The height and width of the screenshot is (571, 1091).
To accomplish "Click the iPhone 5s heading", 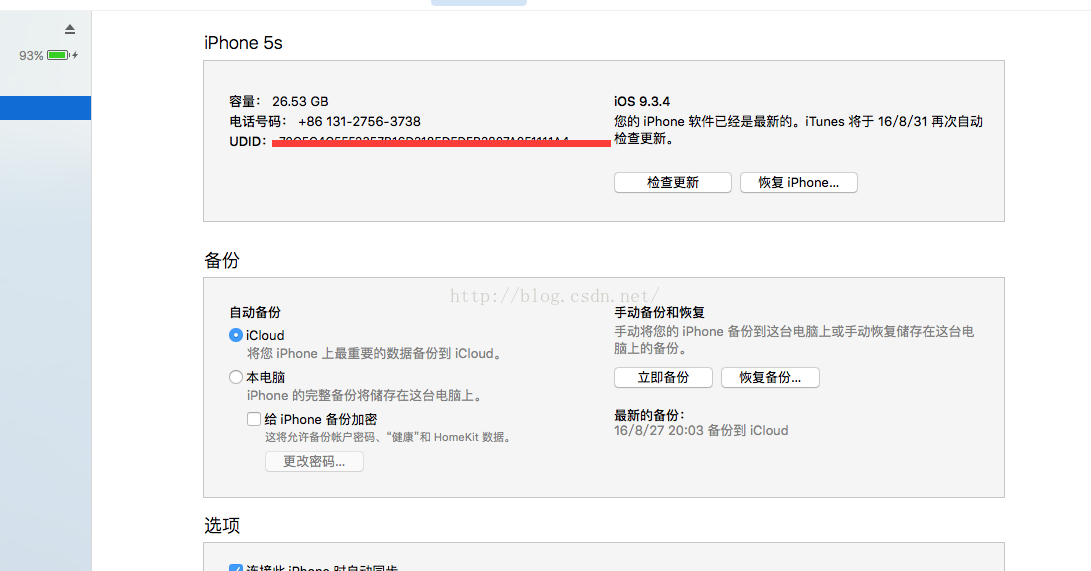I will tap(243, 43).
